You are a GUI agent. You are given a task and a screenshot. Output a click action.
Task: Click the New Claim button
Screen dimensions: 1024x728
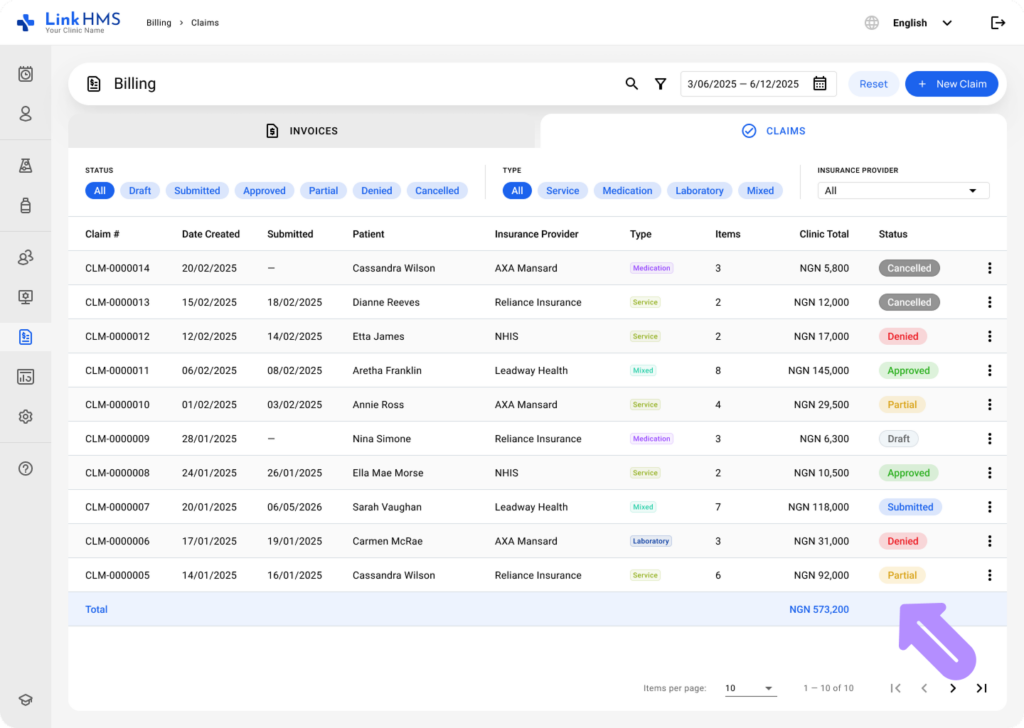click(951, 84)
